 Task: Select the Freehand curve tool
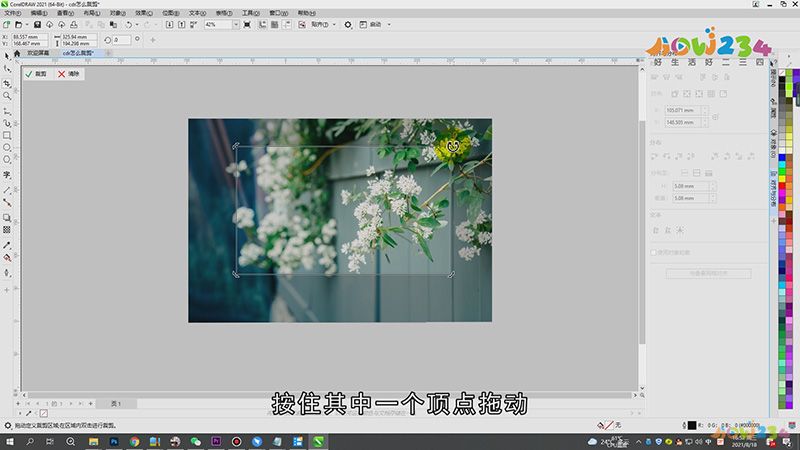[x=7, y=111]
